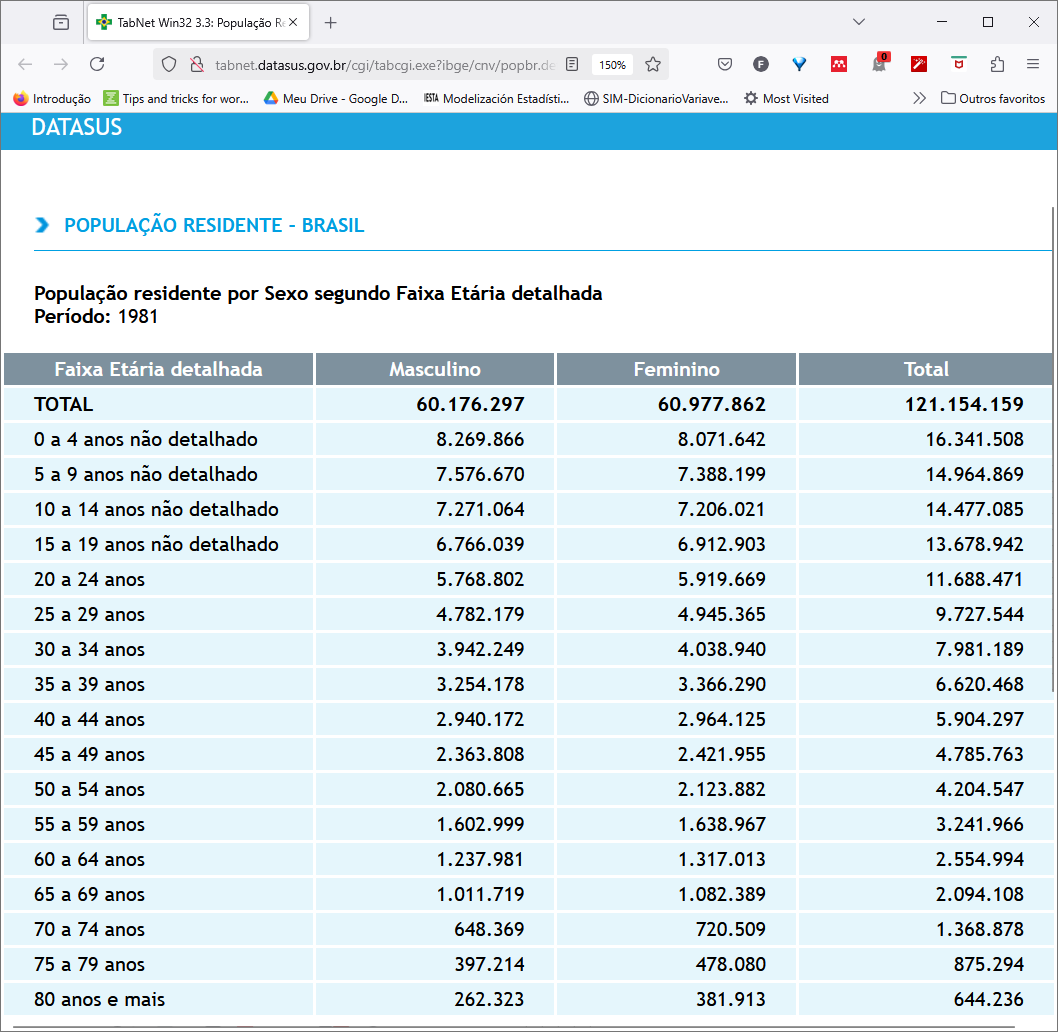Screen dimensions: 1058x1032
Task: Reload the current page
Action: [x=97, y=64]
